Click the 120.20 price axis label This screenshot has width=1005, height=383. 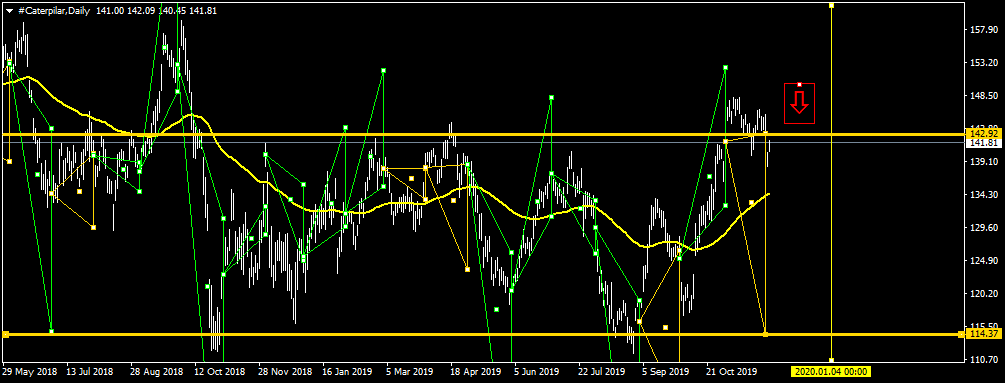coord(985,293)
